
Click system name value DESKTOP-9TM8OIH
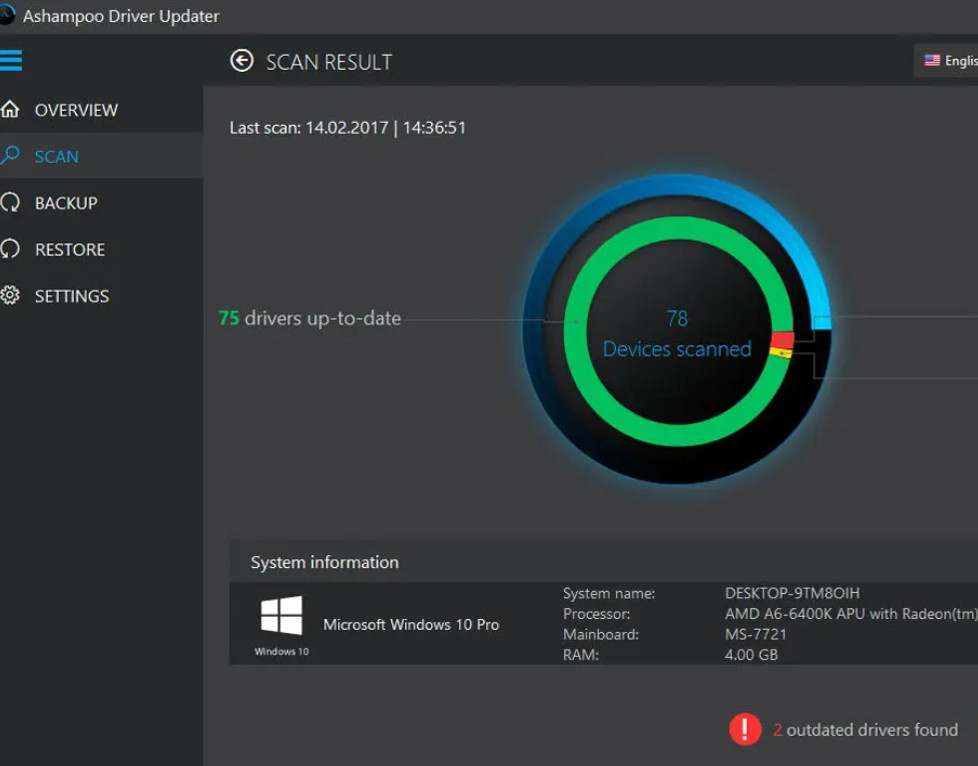792,593
